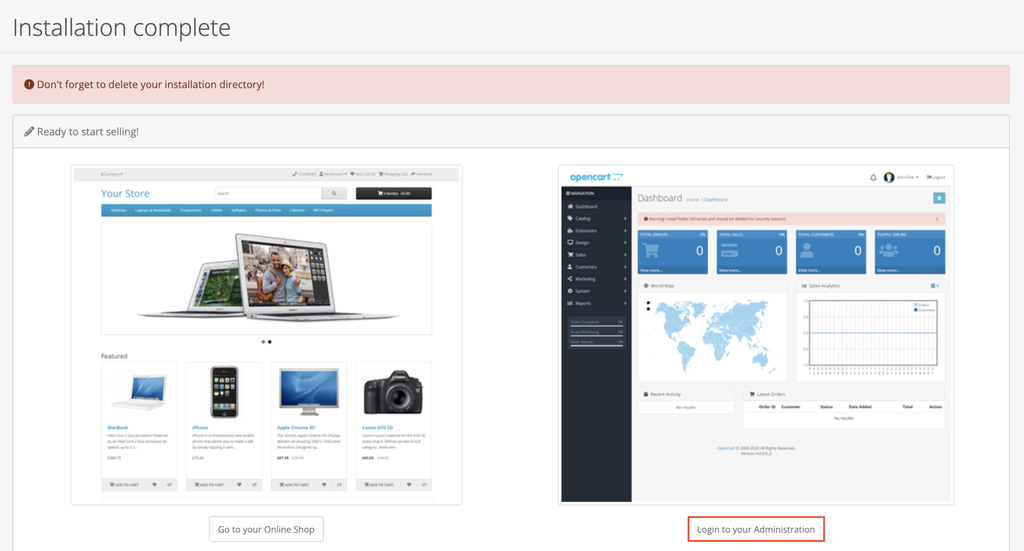Click the magnifier search button in store preview
Screen dimensions: 1024x551
[335, 193]
